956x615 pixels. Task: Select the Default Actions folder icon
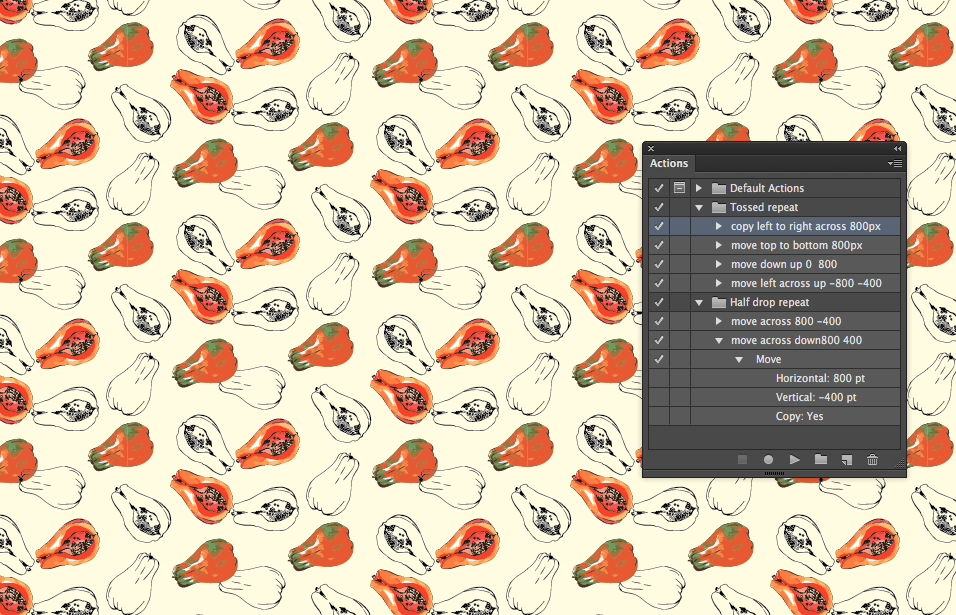(719, 188)
